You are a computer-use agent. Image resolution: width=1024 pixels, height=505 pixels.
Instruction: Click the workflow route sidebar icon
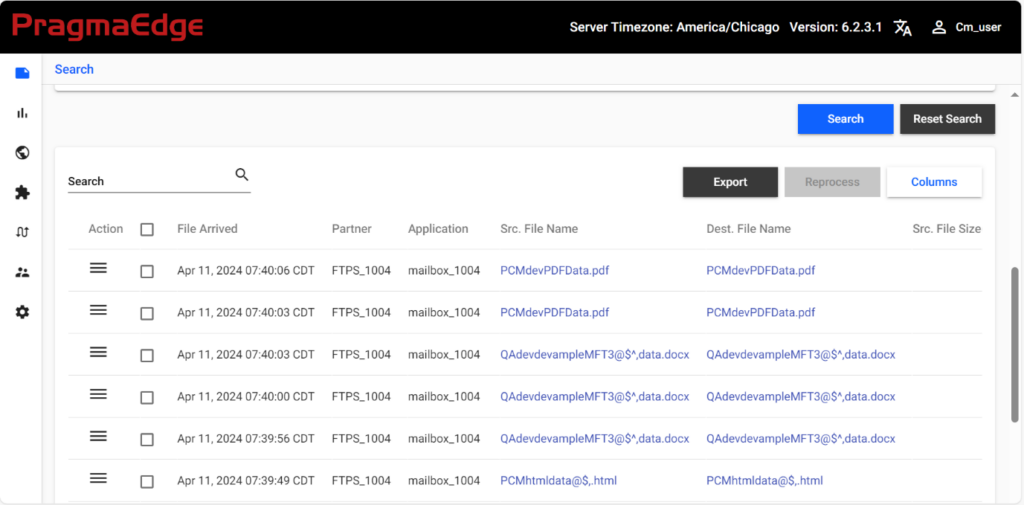[x=22, y=233]
